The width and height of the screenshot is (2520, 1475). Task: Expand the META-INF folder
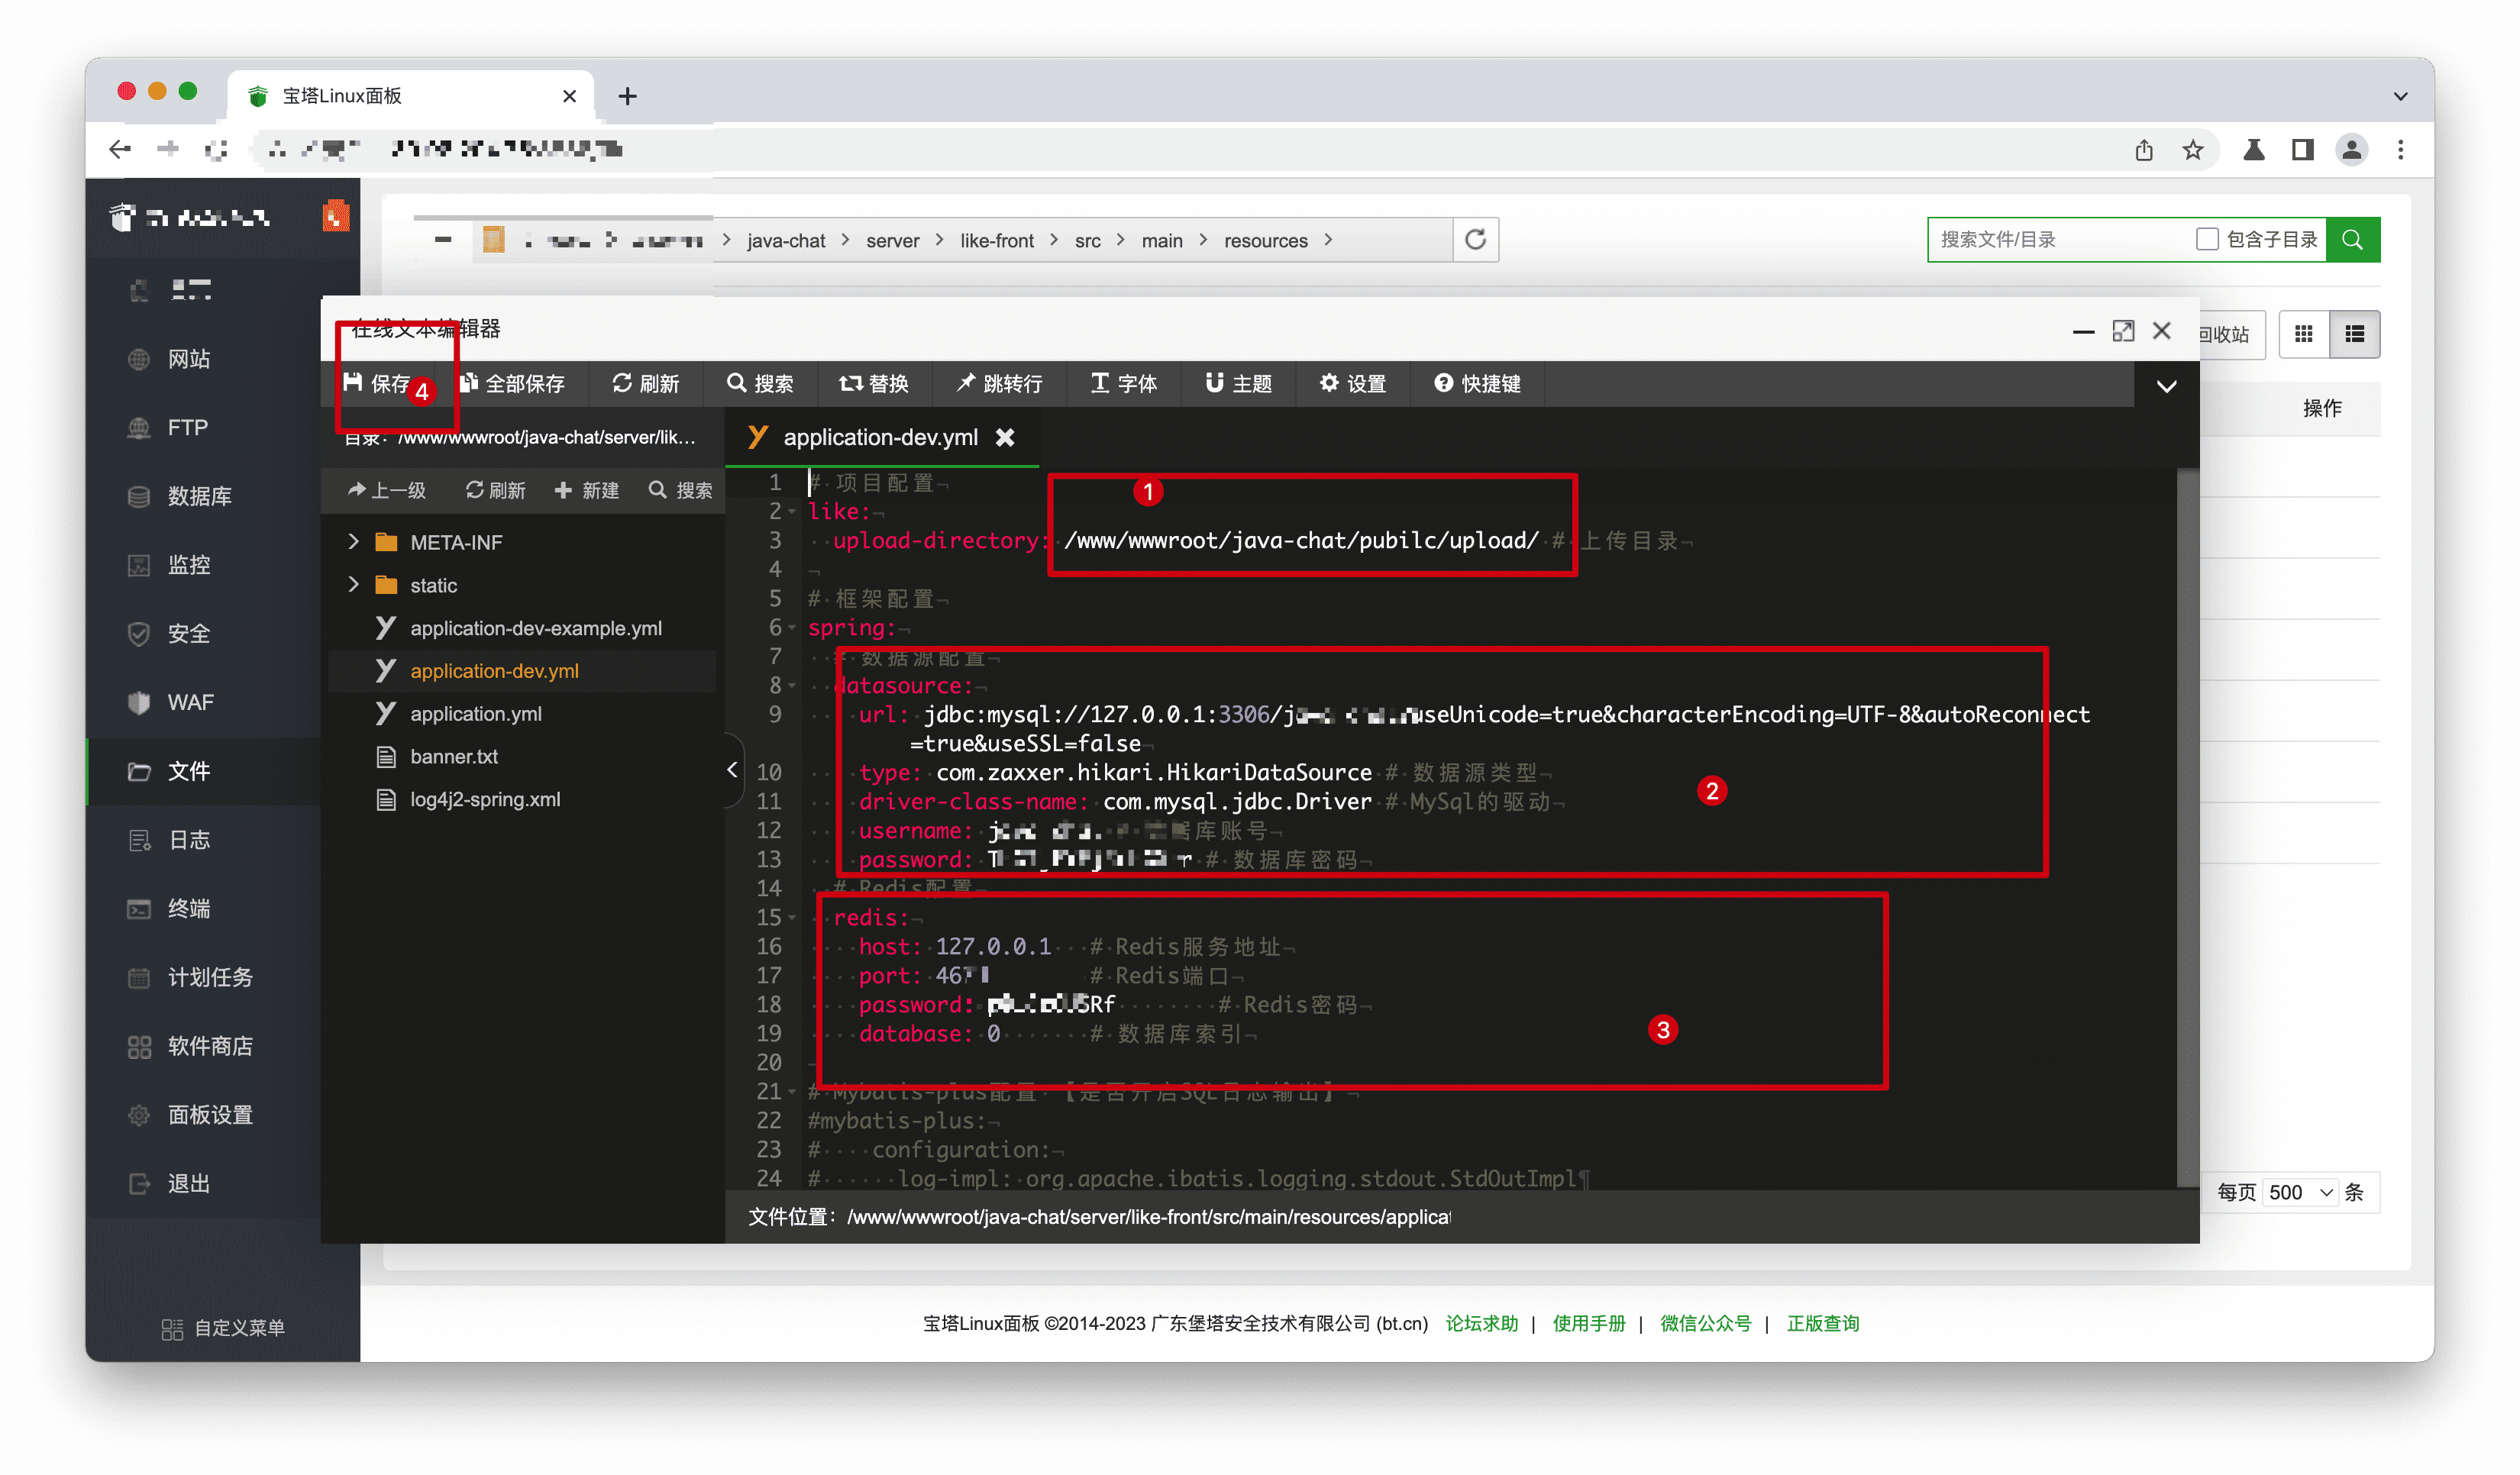tap(354, 541)
